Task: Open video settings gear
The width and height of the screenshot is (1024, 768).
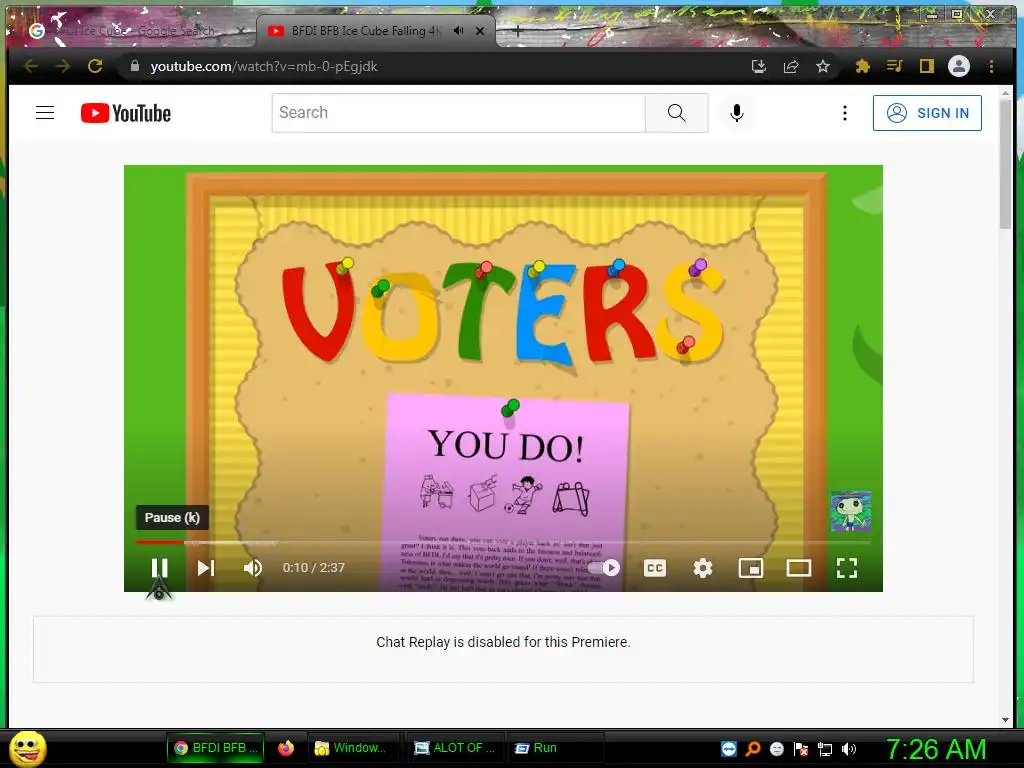Action: pyautogui.click(x=703, y=568)
